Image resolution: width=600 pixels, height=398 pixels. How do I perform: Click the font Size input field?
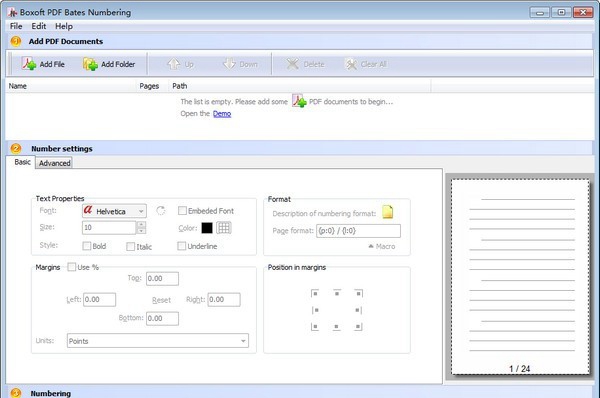(x=109, y=227)
